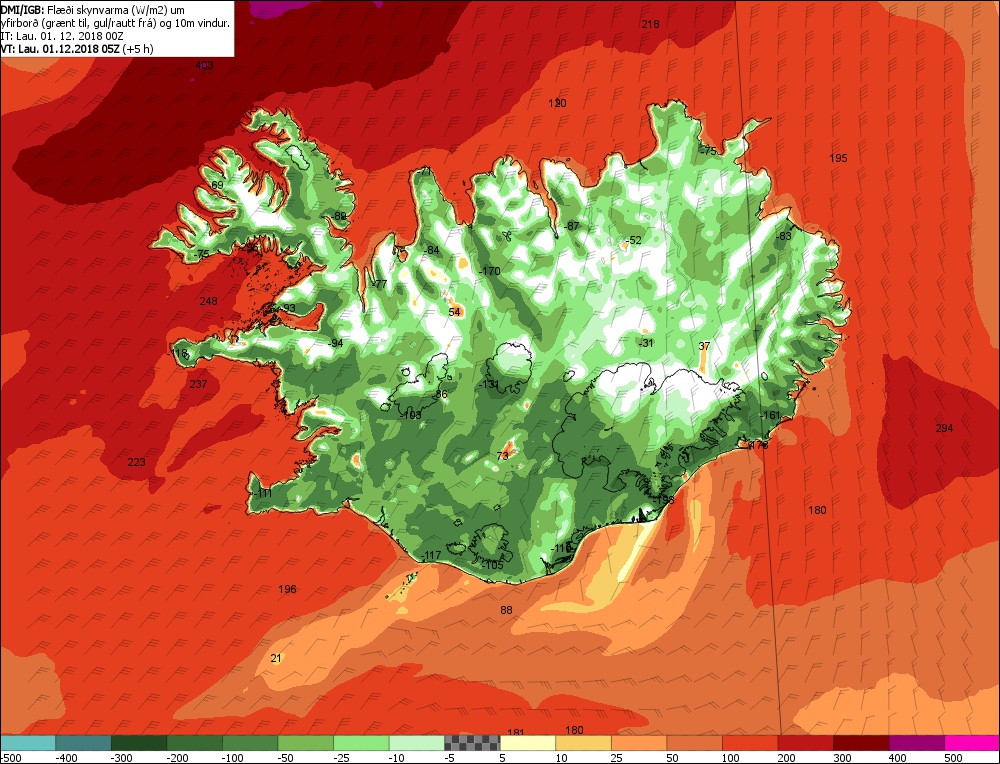The width and height of the screenshot is (1000, 764).
Task: Select the 37 value in eastern Iceland
Action: click(x=704, y=346)
